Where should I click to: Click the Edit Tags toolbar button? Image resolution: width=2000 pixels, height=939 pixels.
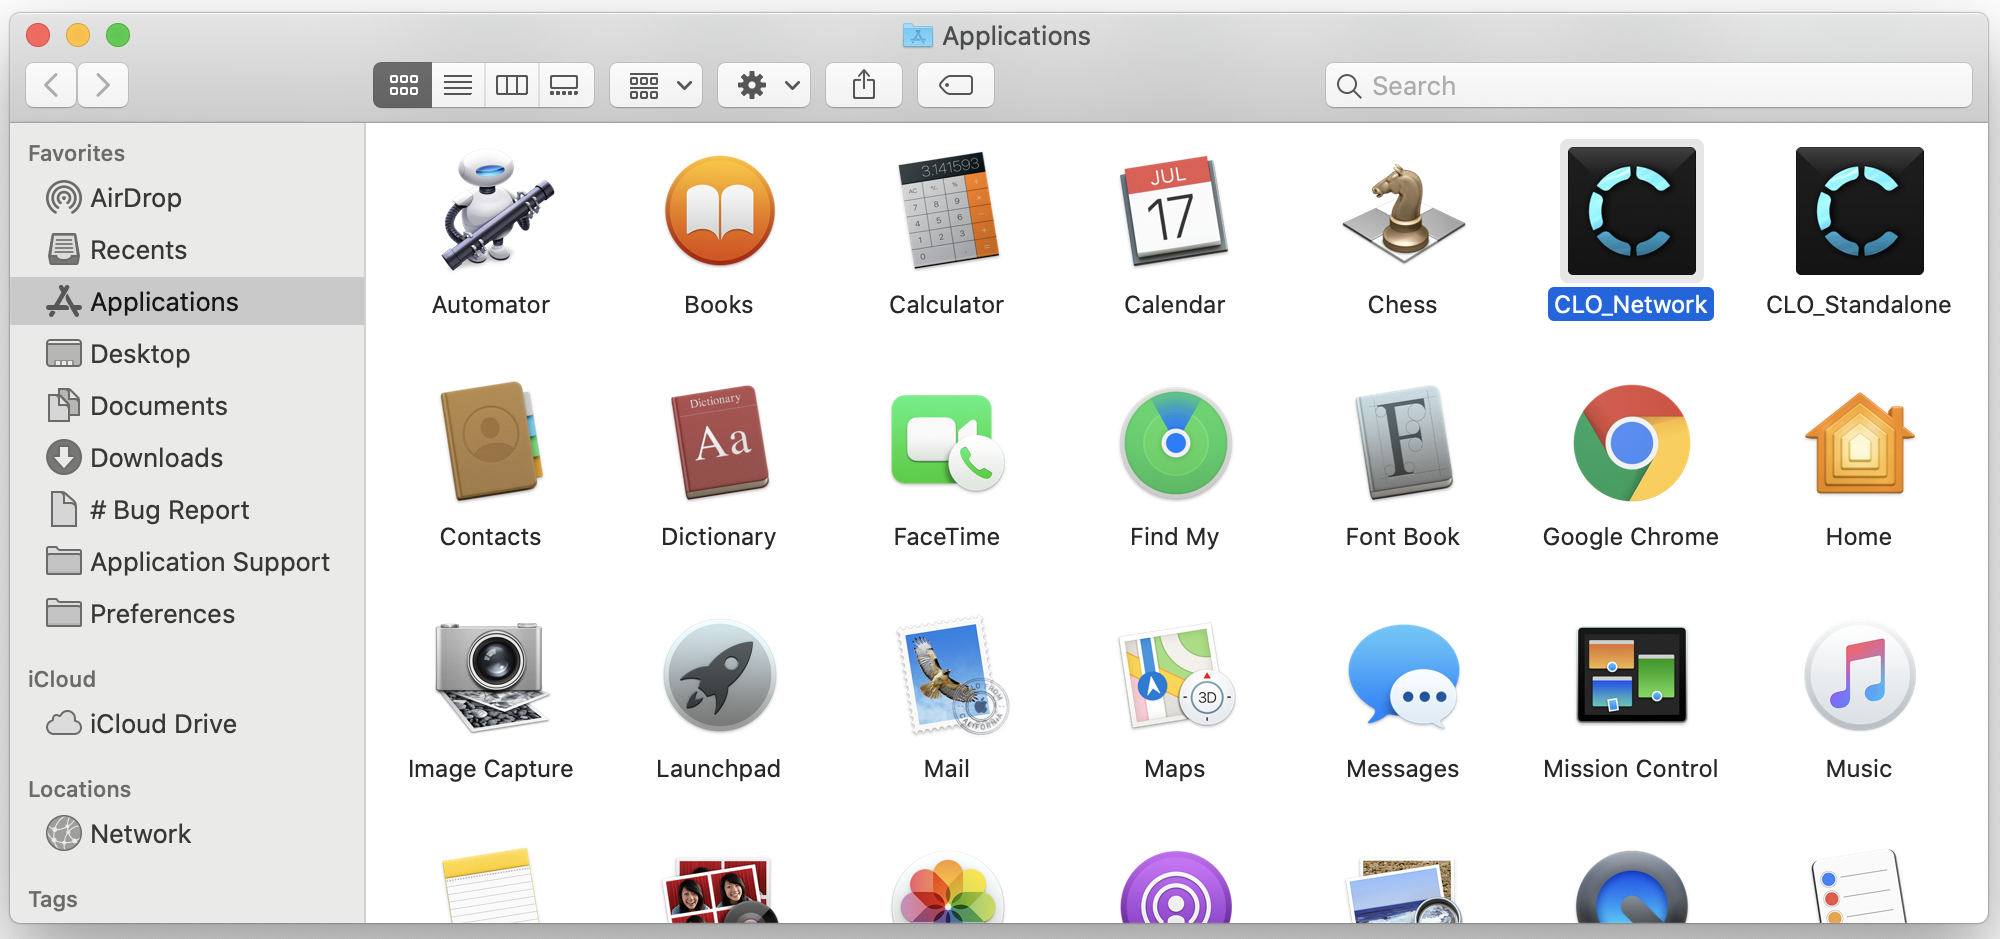pyautogui.click(x=956, y=85)
